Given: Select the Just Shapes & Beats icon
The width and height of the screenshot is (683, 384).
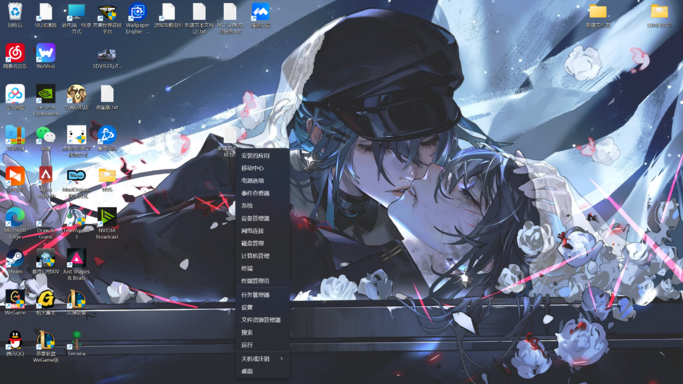Looking at the screenshot, I should (76, 264).
